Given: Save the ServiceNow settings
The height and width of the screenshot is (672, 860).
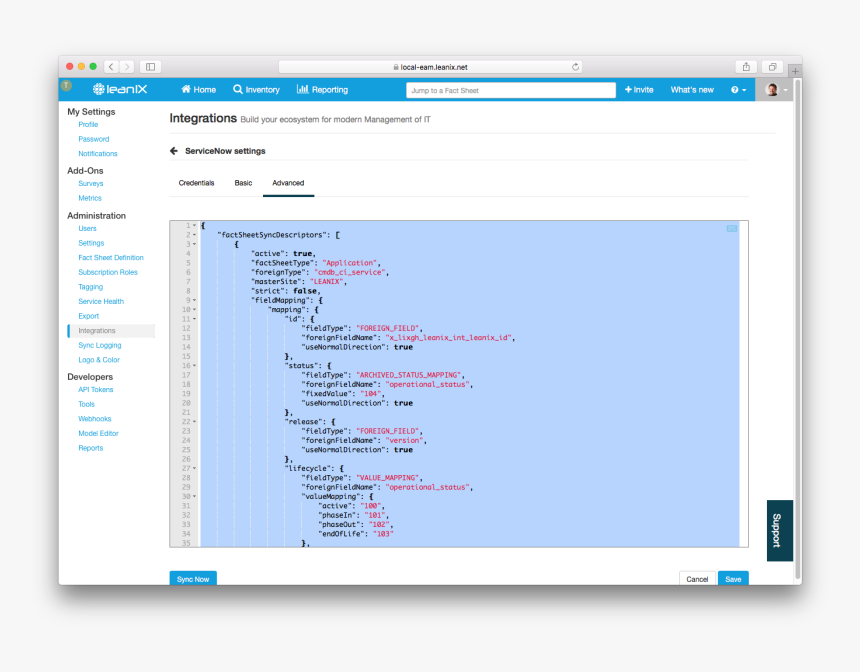Looking at the screenshot, I should coord(733,579).
